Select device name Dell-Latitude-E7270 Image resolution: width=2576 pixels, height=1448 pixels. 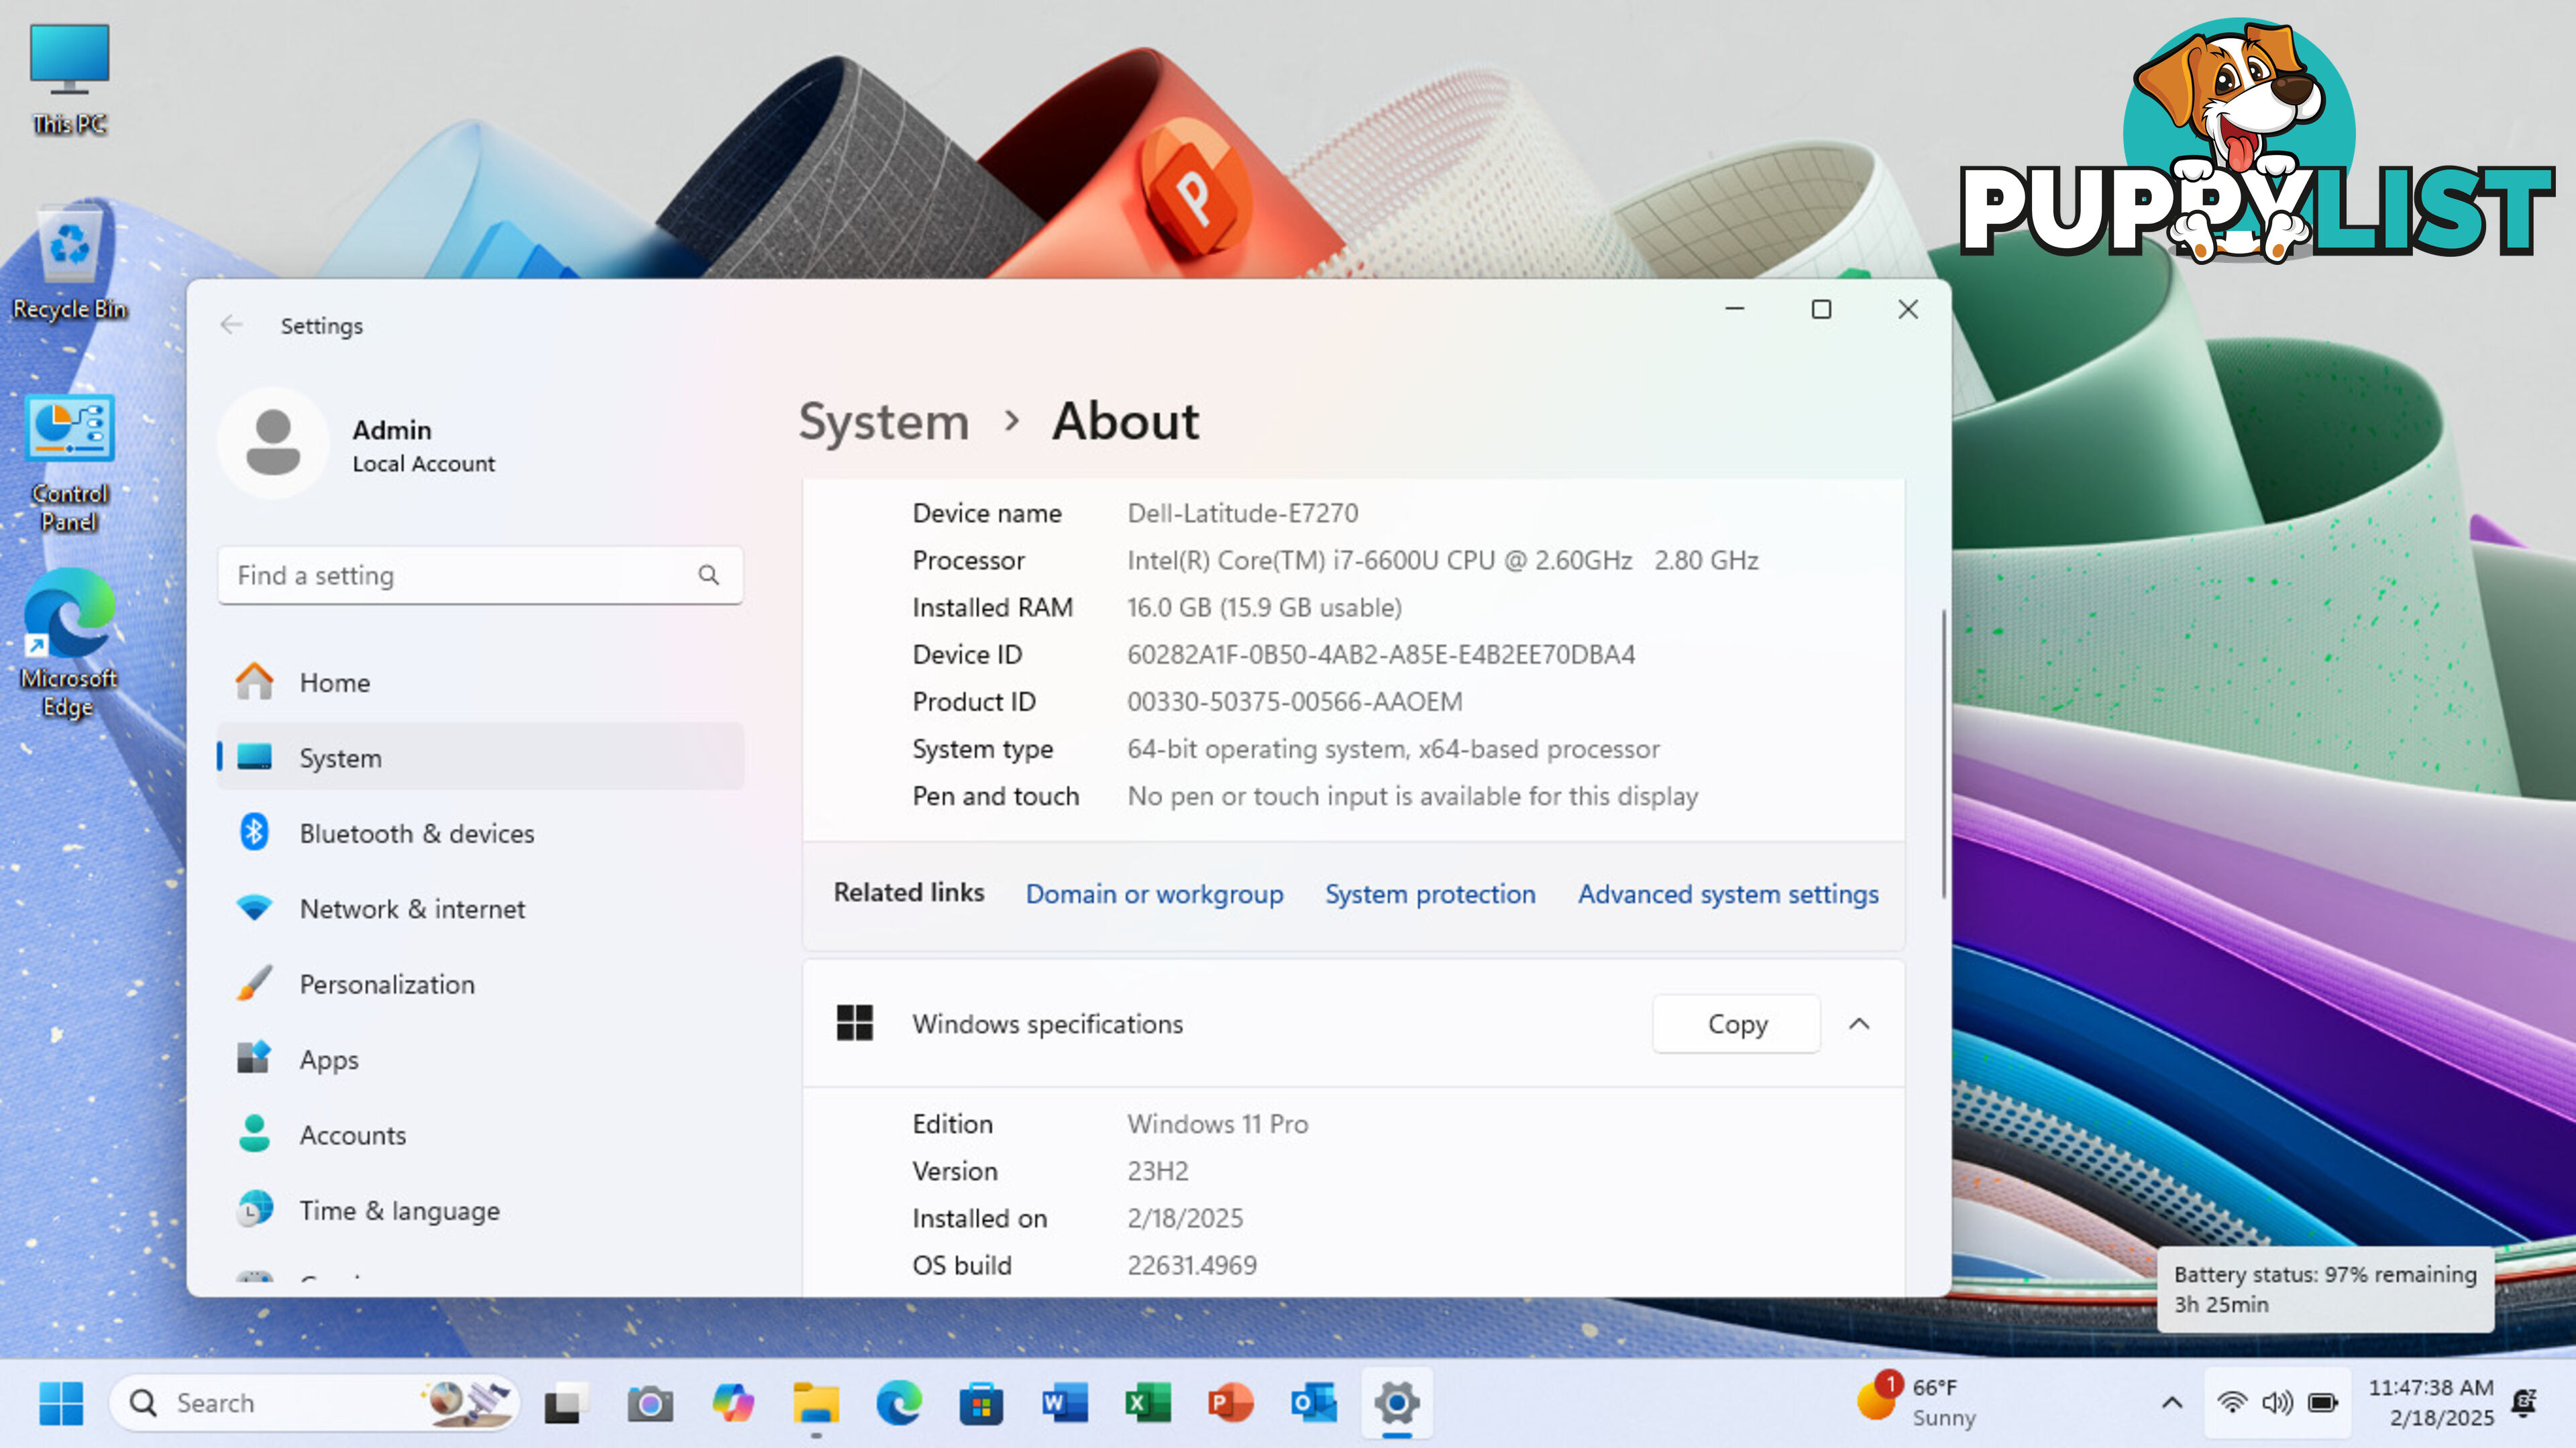(1242, 513)
